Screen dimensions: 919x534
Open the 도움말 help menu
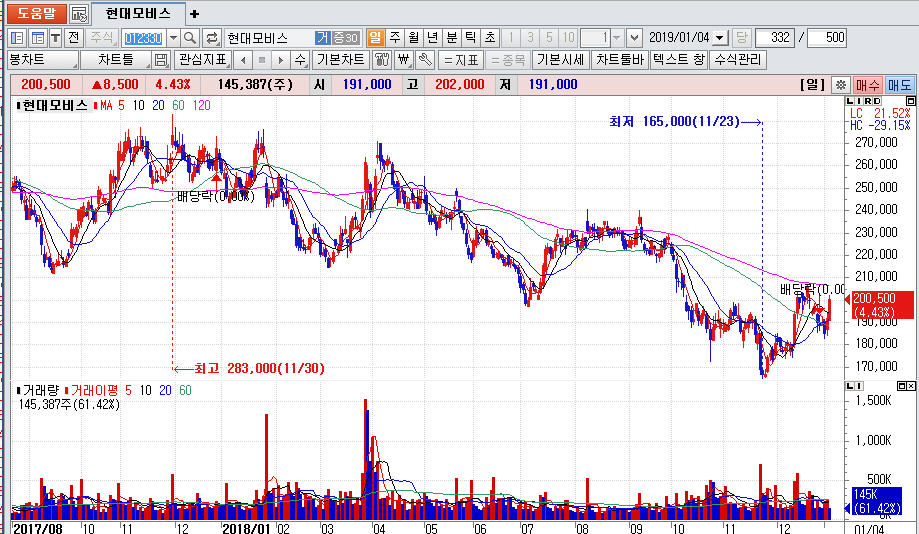[35, 14]
